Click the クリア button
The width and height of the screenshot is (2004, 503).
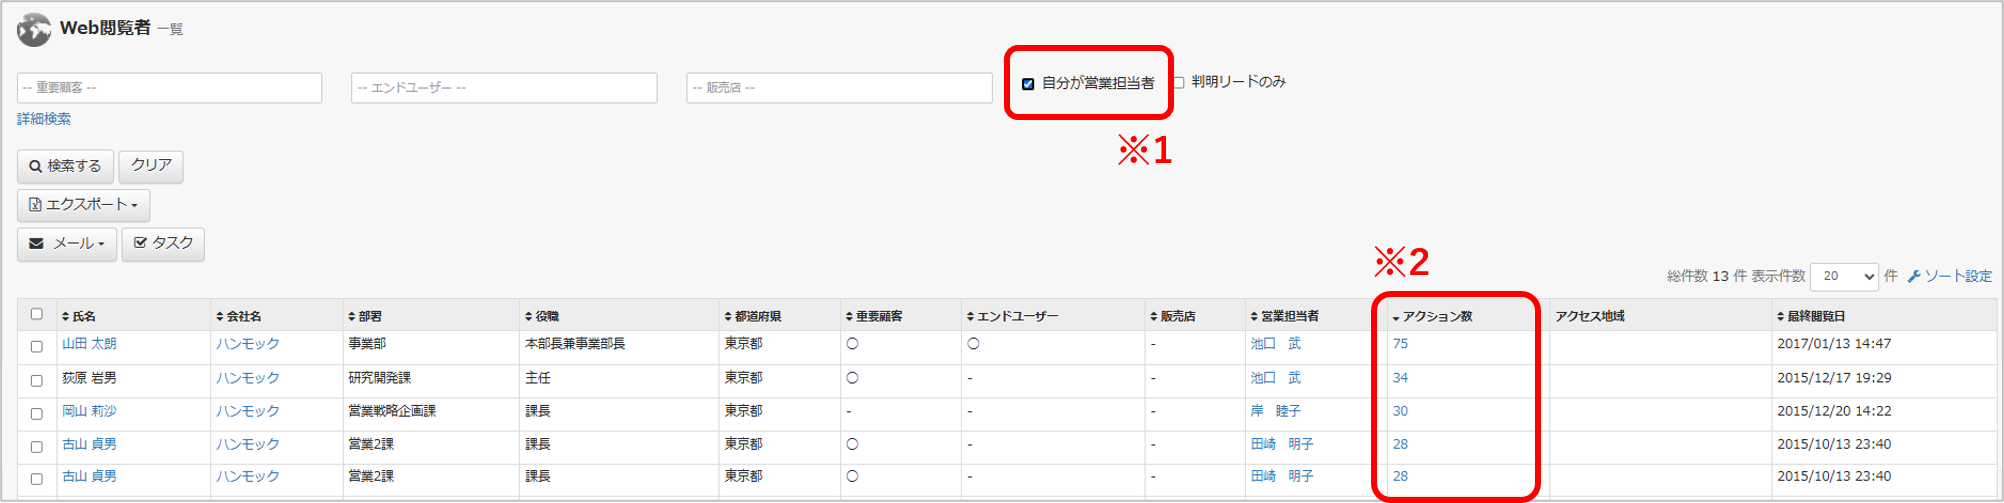pos(151,166)
